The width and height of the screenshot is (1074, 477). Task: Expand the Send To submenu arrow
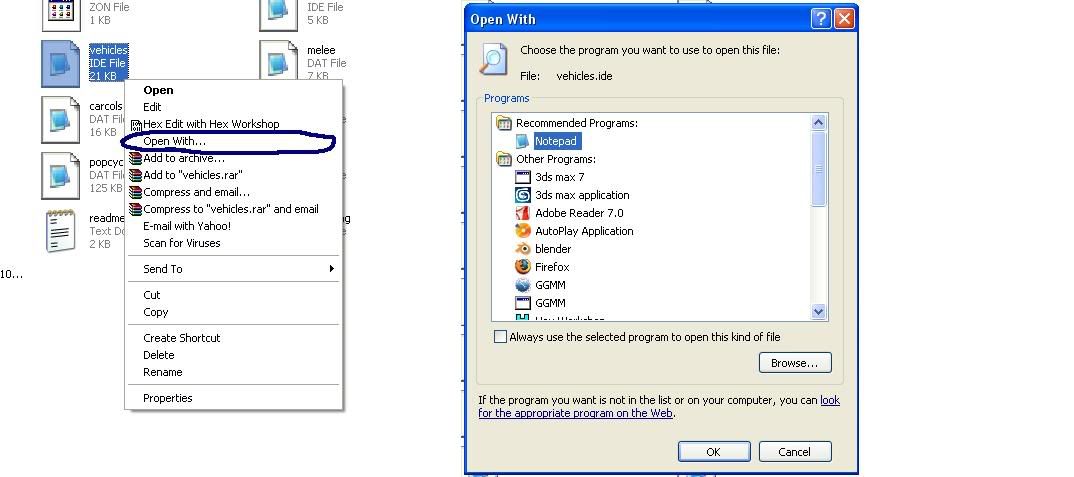tap(331, 269)
